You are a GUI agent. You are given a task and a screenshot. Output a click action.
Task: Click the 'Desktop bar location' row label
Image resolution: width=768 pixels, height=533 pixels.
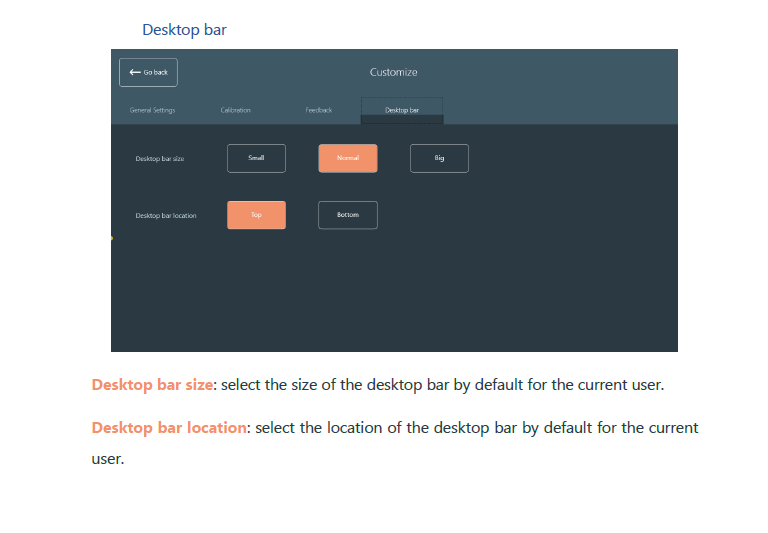click(166, 216)
